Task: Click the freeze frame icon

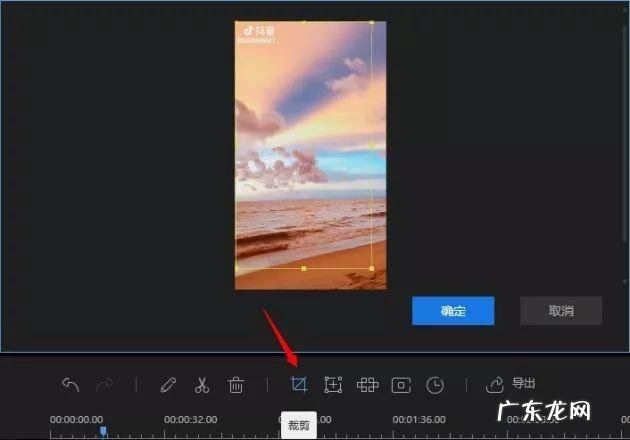Action: [401, 384]
